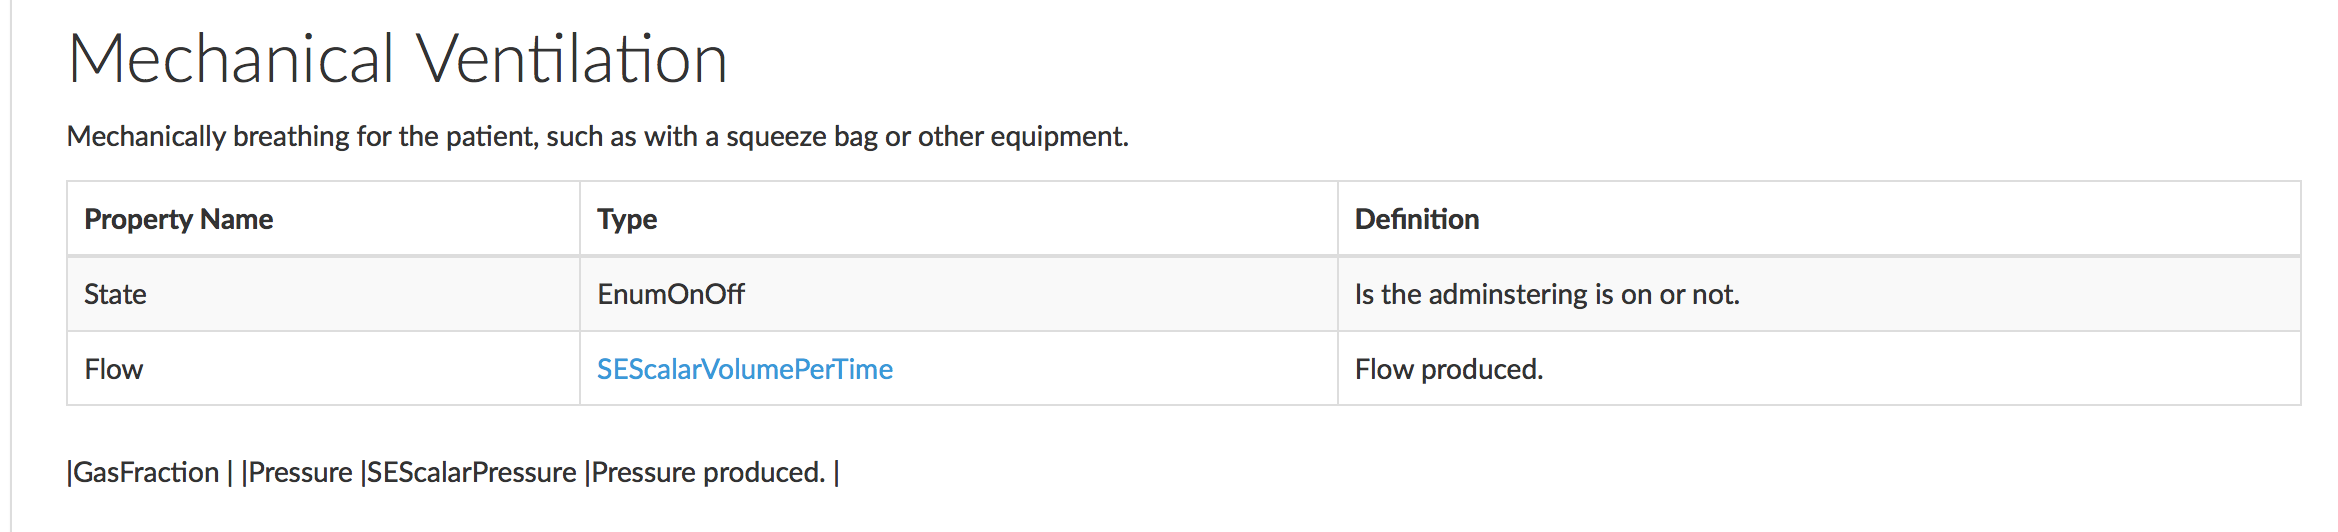Click the "Flow produced." definition cell
Screen dimensions: 2338x532
(1448, 369)
